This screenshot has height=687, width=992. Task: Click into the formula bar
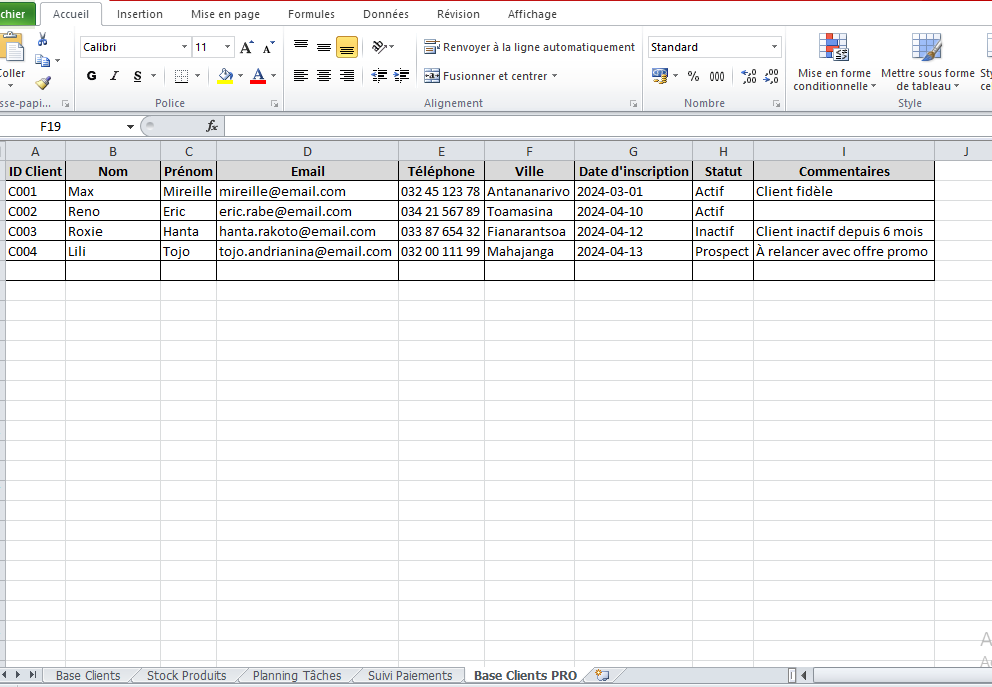click(608, 127)
